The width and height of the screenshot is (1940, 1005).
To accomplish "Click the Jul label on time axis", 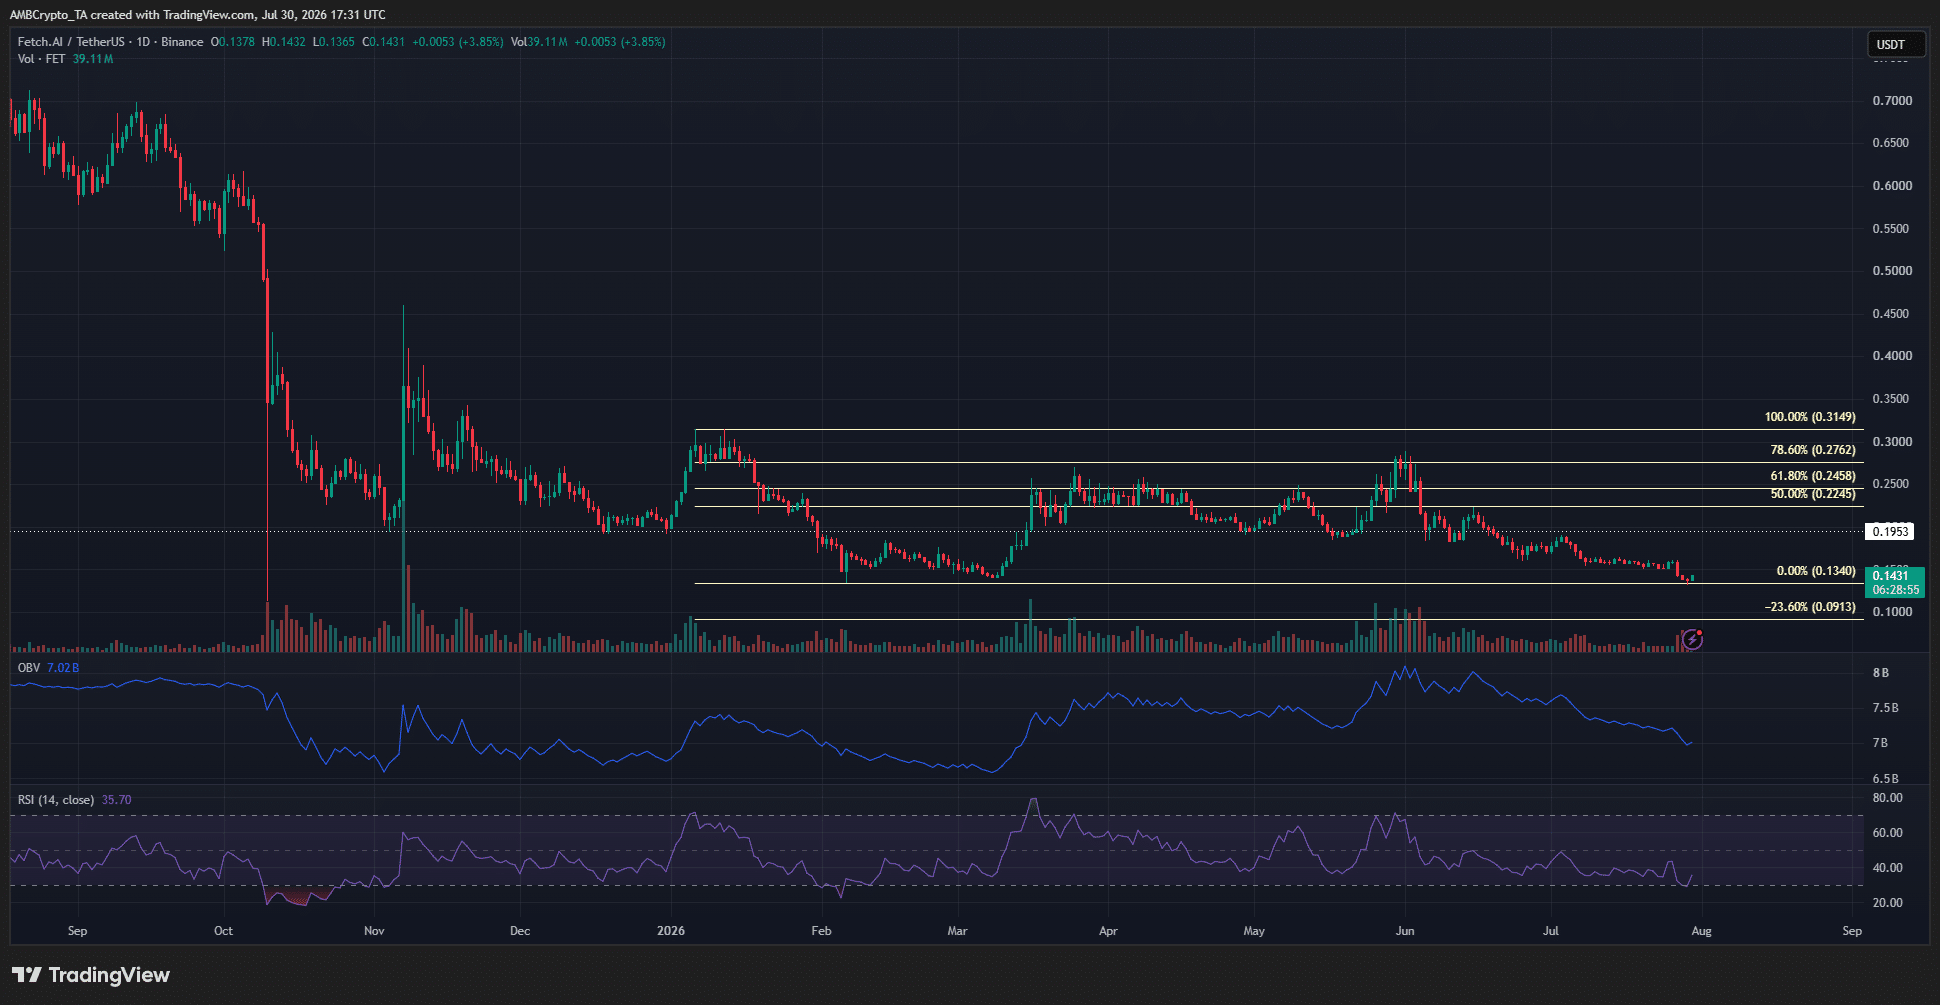I will [1551, 931].
